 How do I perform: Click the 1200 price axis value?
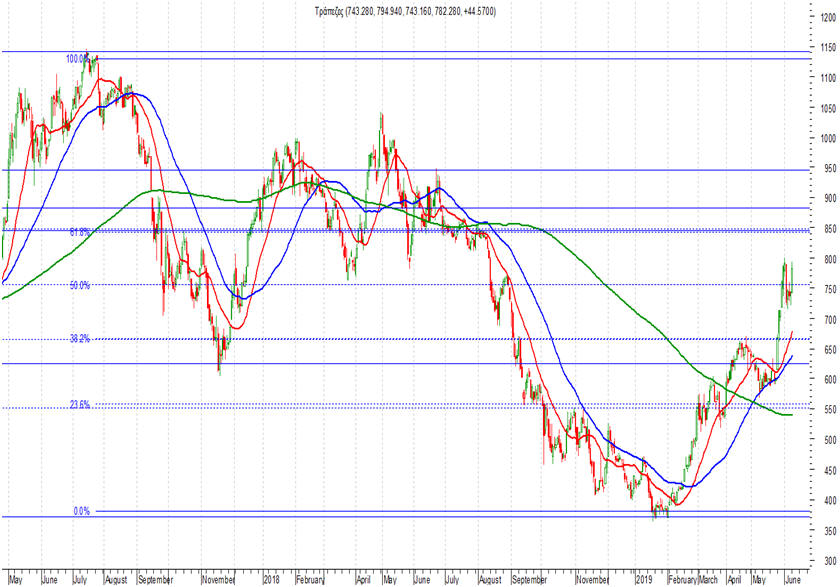point(828,18)
